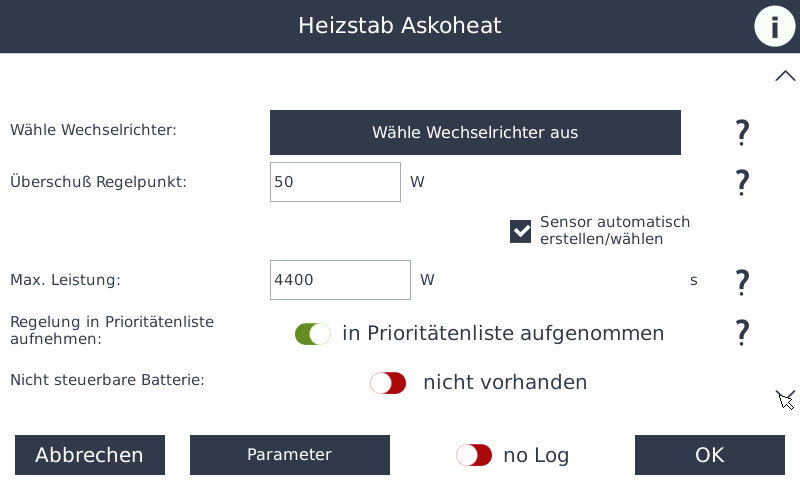
Task: Click the Abbrechen button
Action: point(89,455)
